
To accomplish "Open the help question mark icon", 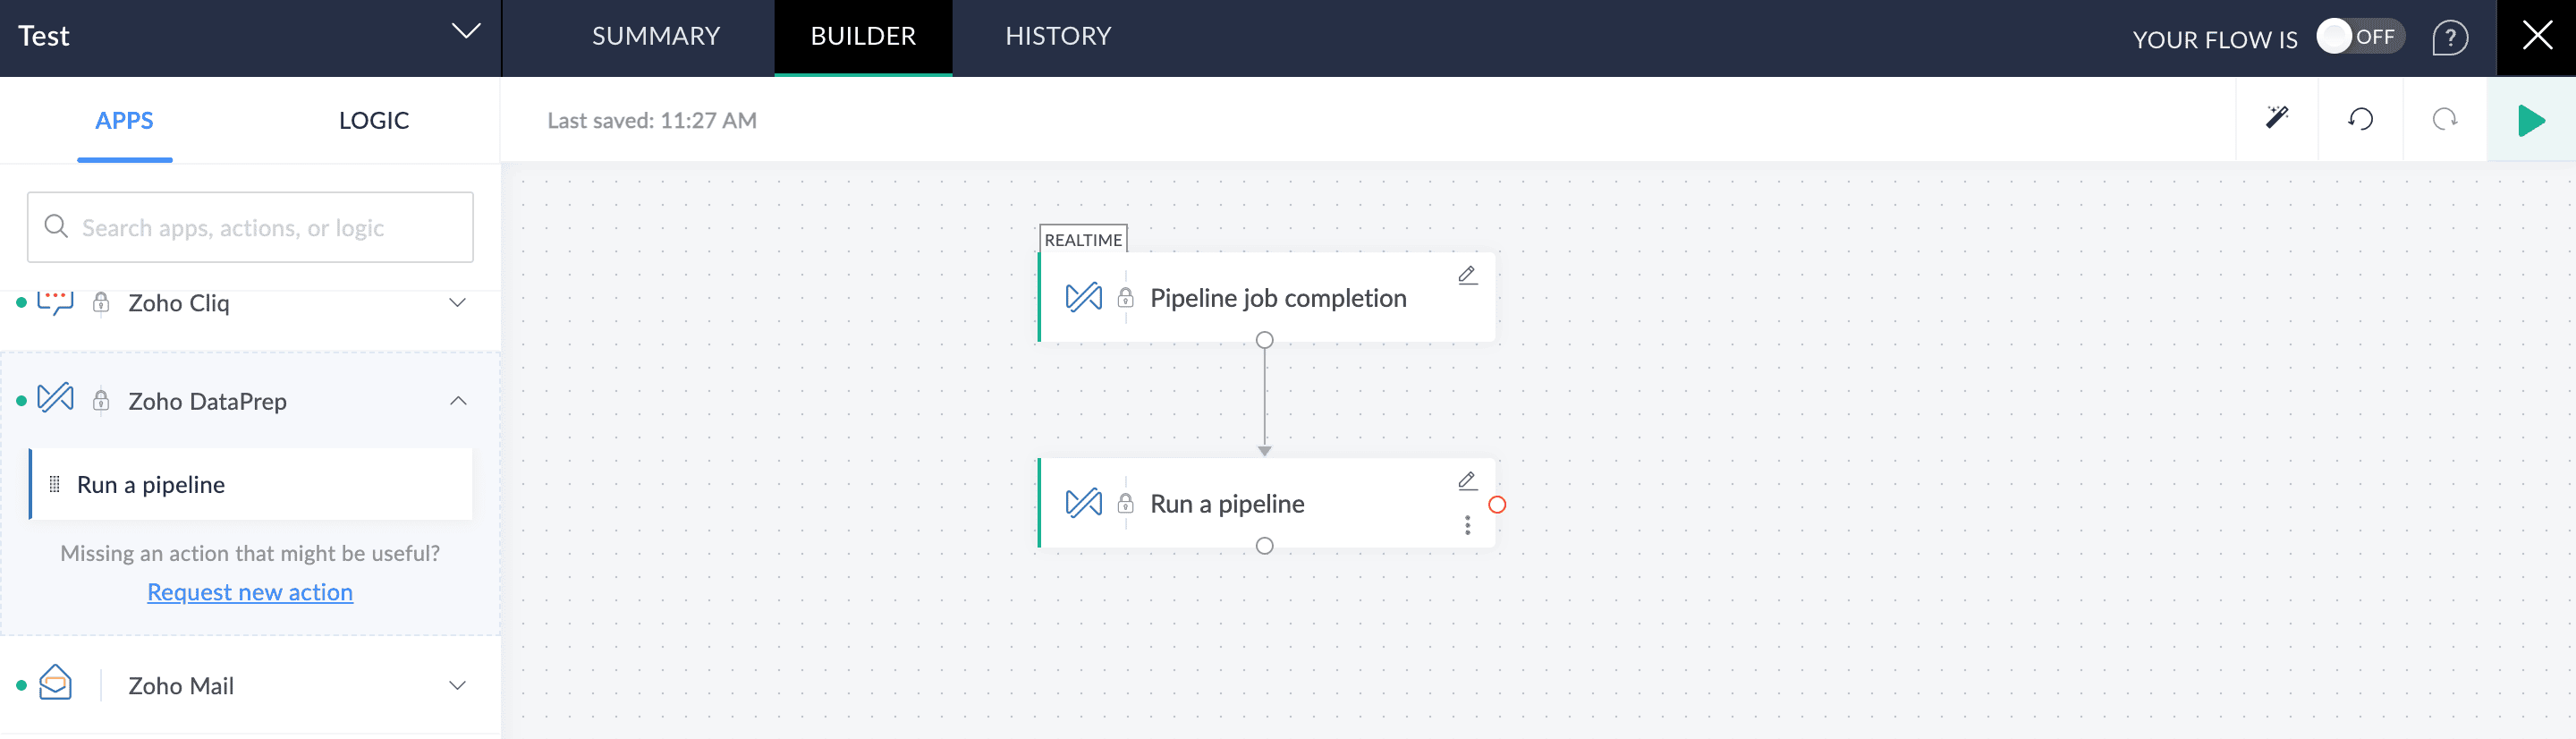I will point(2449,38).
